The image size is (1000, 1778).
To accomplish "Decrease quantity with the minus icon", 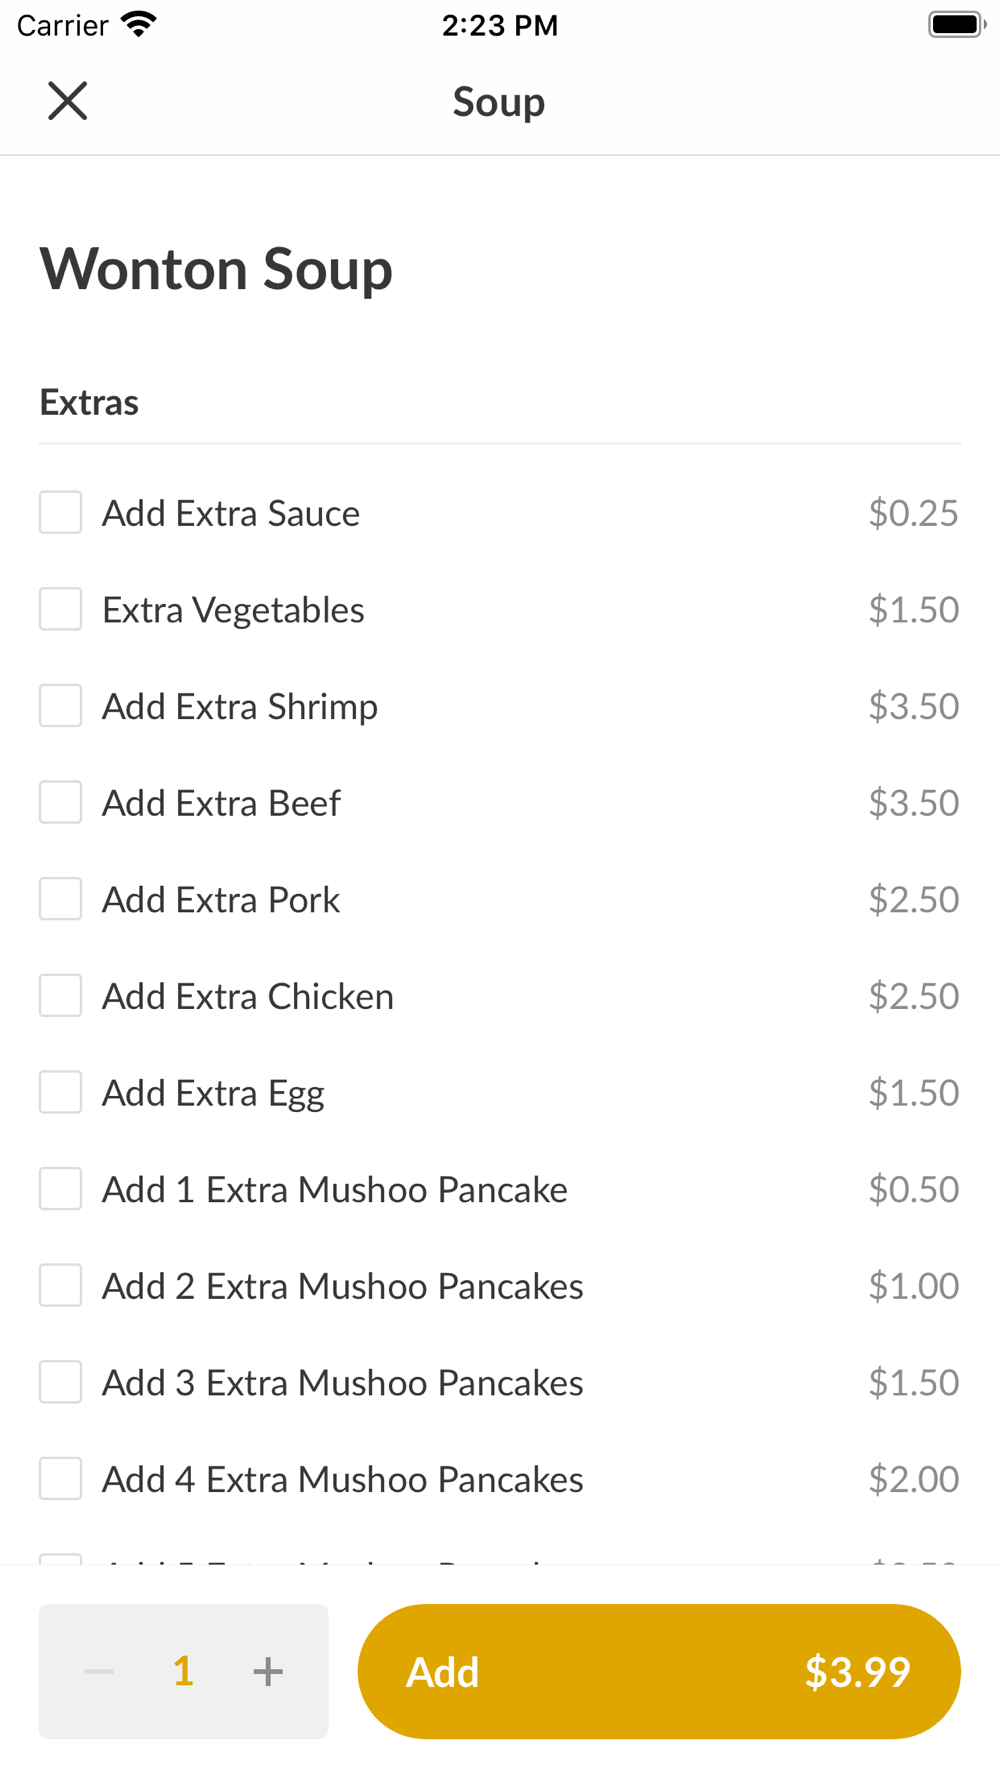I will [99, 1671].
